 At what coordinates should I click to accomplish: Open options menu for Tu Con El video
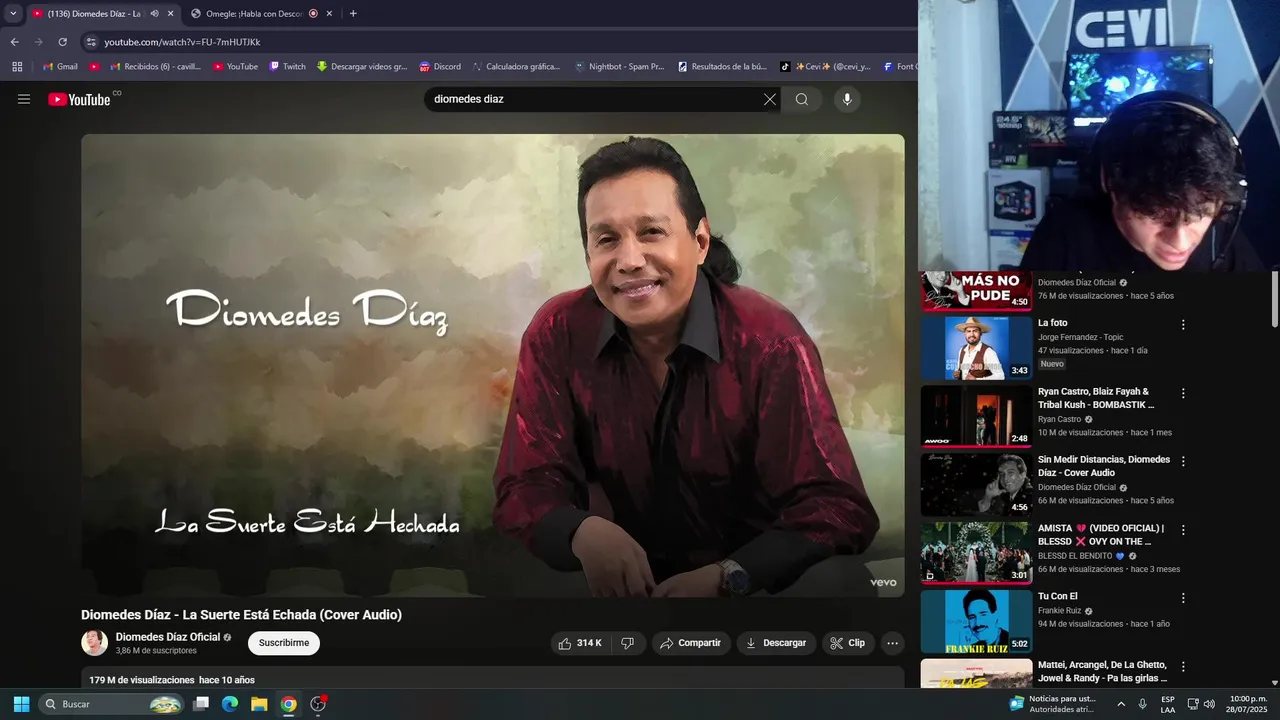coord(1183,598)
